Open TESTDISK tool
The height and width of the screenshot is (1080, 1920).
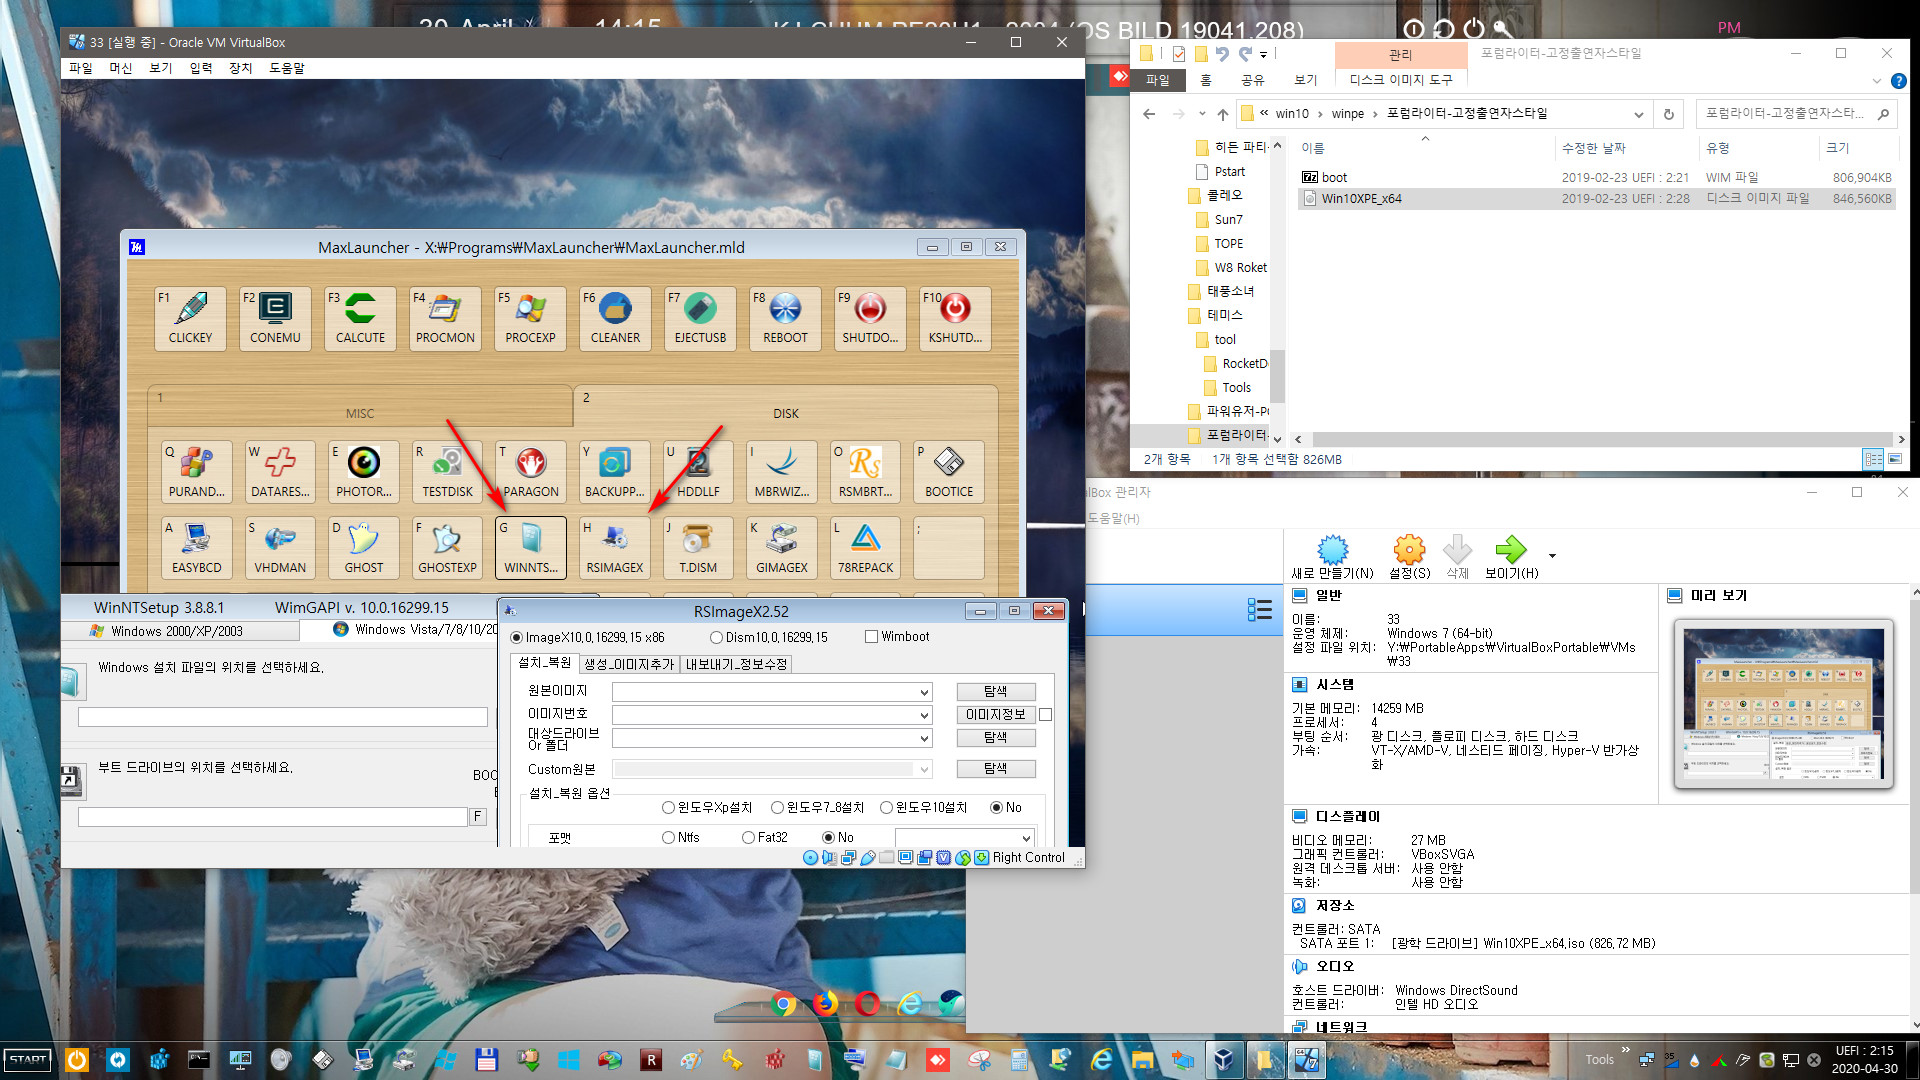pos(447,471)
